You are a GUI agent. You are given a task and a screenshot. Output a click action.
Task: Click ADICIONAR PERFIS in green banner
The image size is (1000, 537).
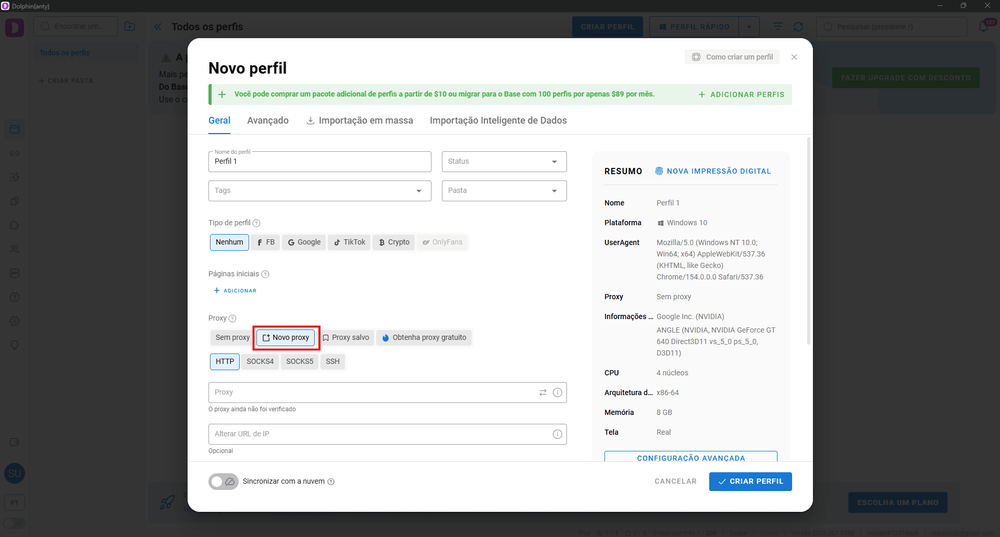pyautogui.click(x=741, y=94)
